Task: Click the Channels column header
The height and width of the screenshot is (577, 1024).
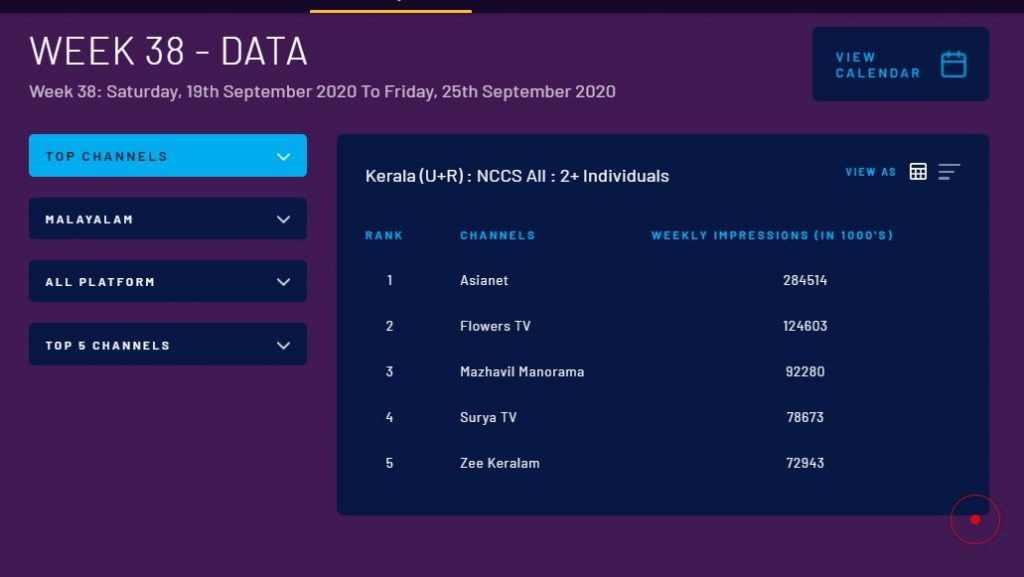Action: tap(497, 236)
